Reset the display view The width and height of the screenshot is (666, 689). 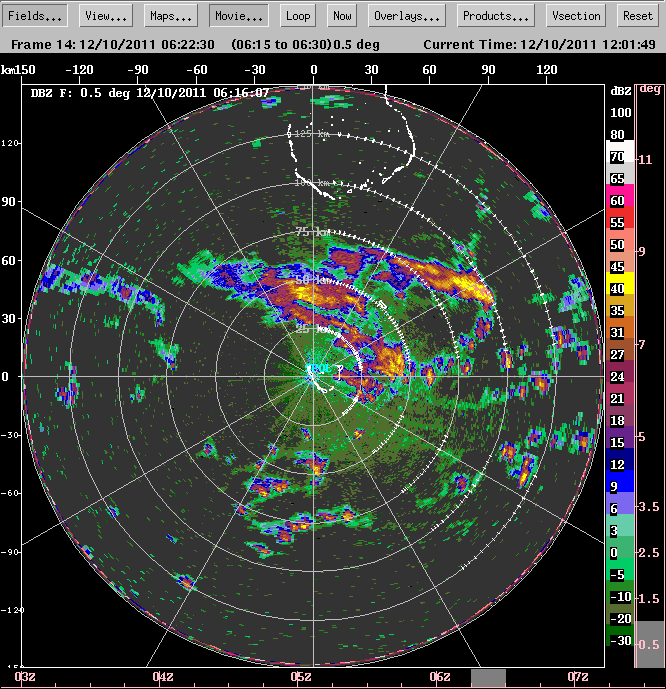[x=638, y=16]
